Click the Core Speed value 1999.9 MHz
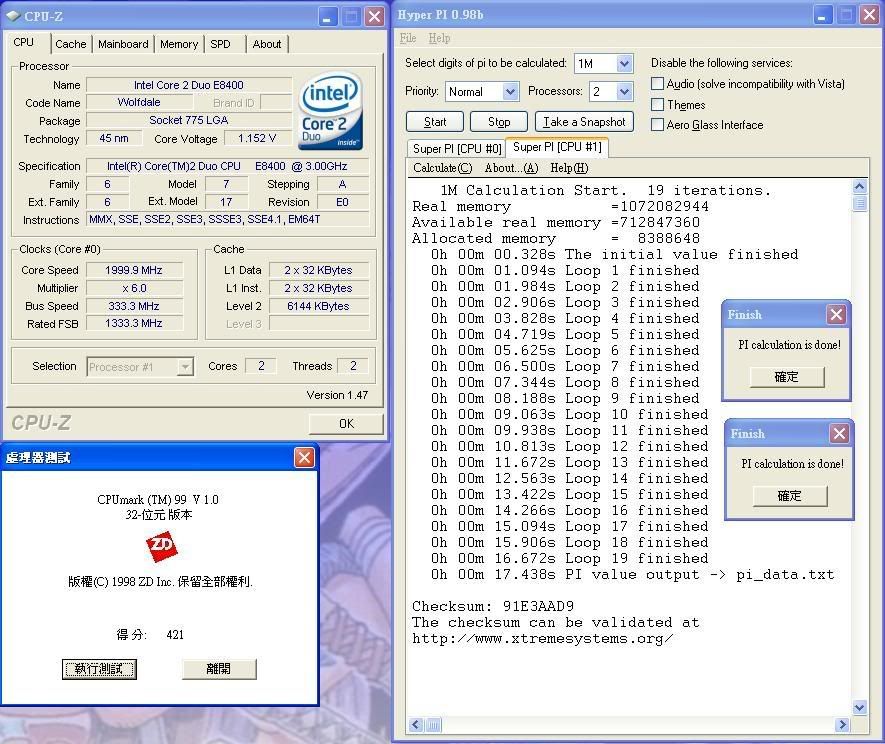The height and width of the screenshot is (744, 885). 134,270
